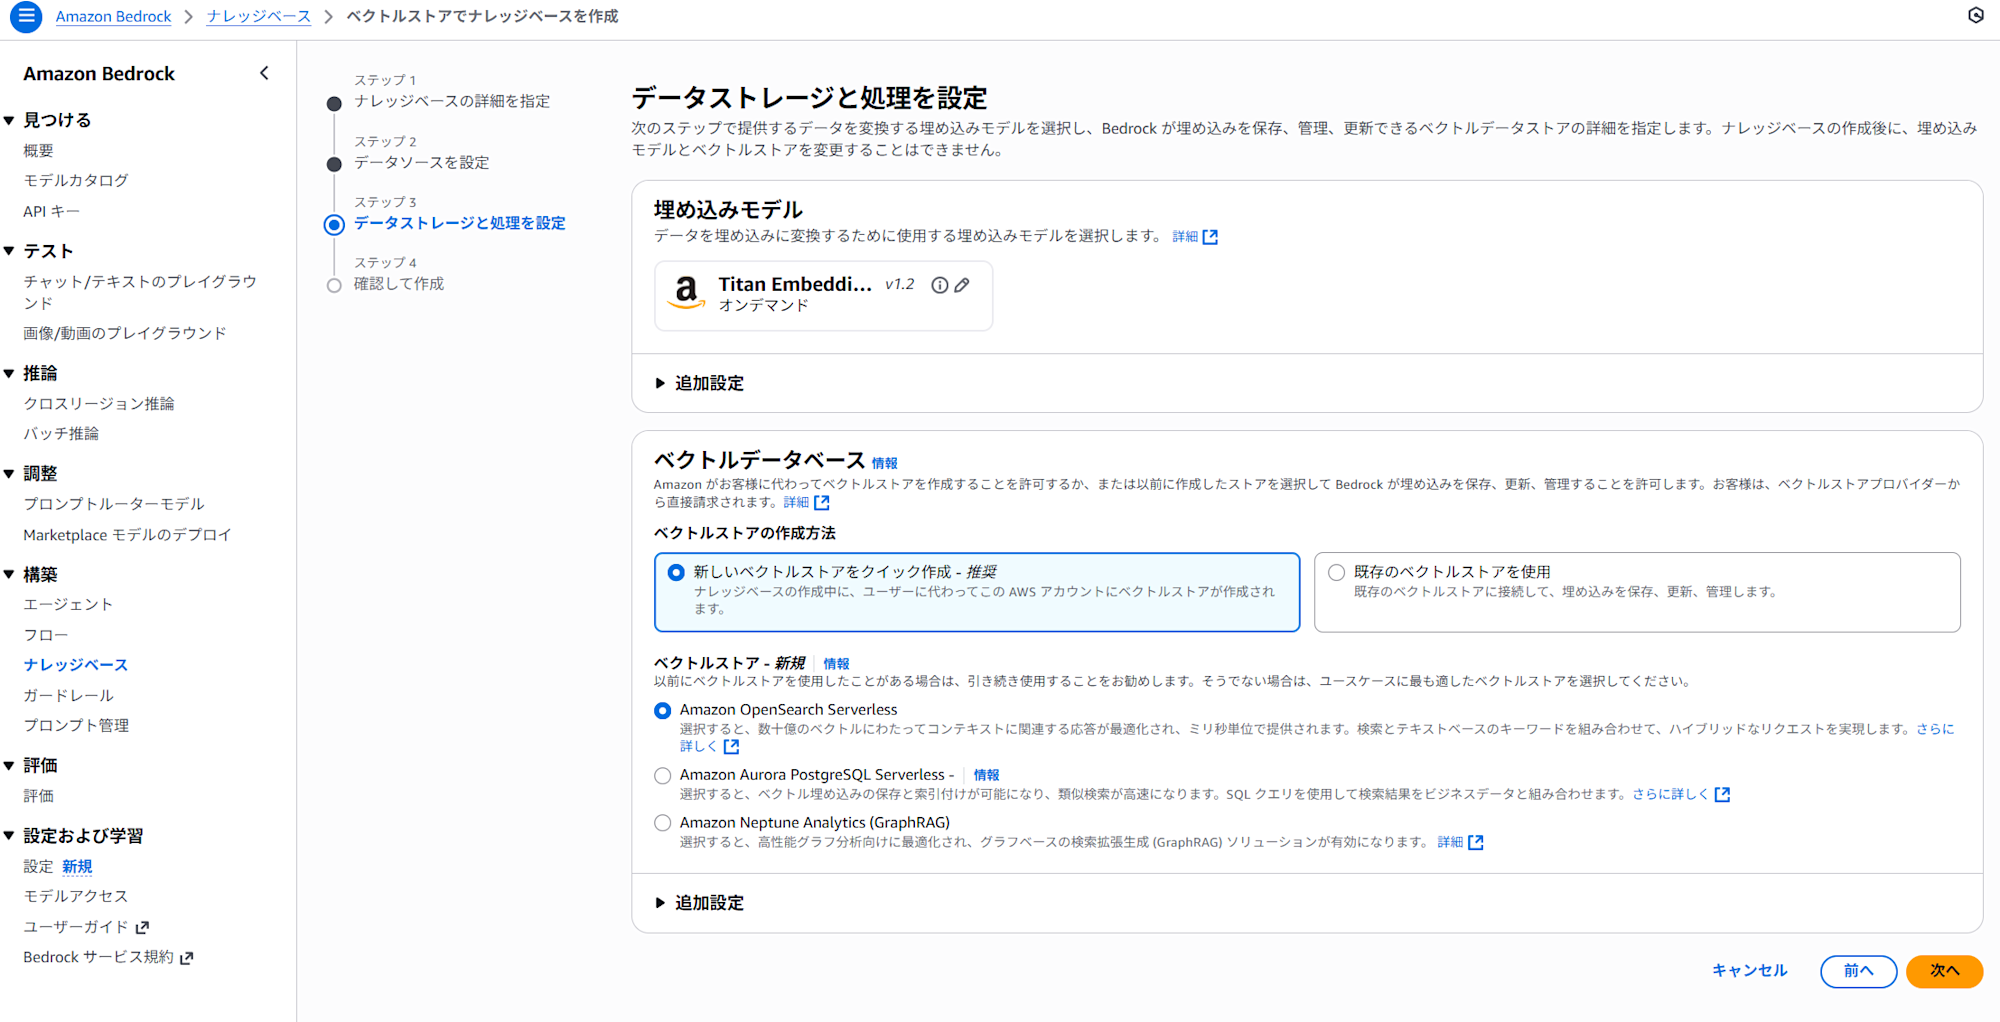Click the 次へ button
This screenshot has height=1022, width=2000.
coord(1943,971)
